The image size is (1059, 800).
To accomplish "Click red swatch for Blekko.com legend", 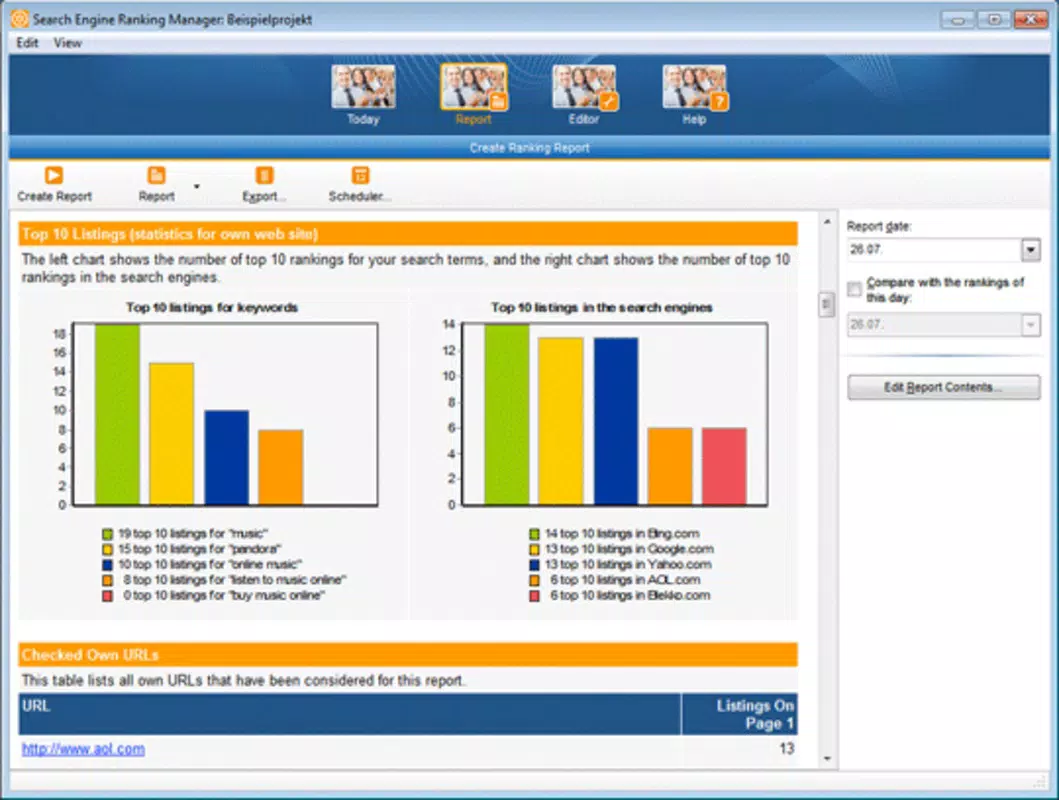I will pyautogui.click(x=534, y=596).
